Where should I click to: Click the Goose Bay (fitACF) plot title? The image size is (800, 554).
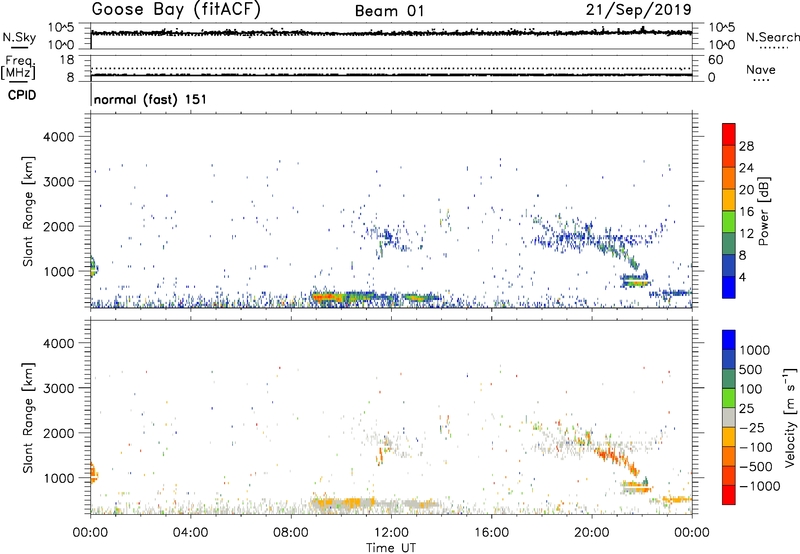point(176,9)
